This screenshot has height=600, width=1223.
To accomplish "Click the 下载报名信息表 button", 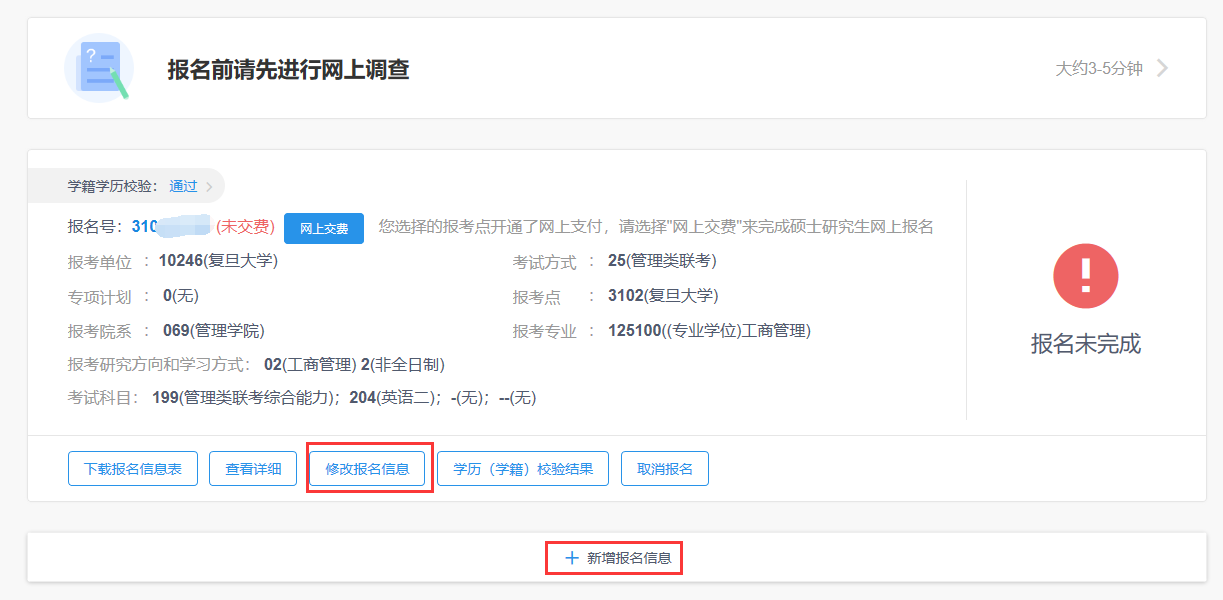I will tap(133, 469).
